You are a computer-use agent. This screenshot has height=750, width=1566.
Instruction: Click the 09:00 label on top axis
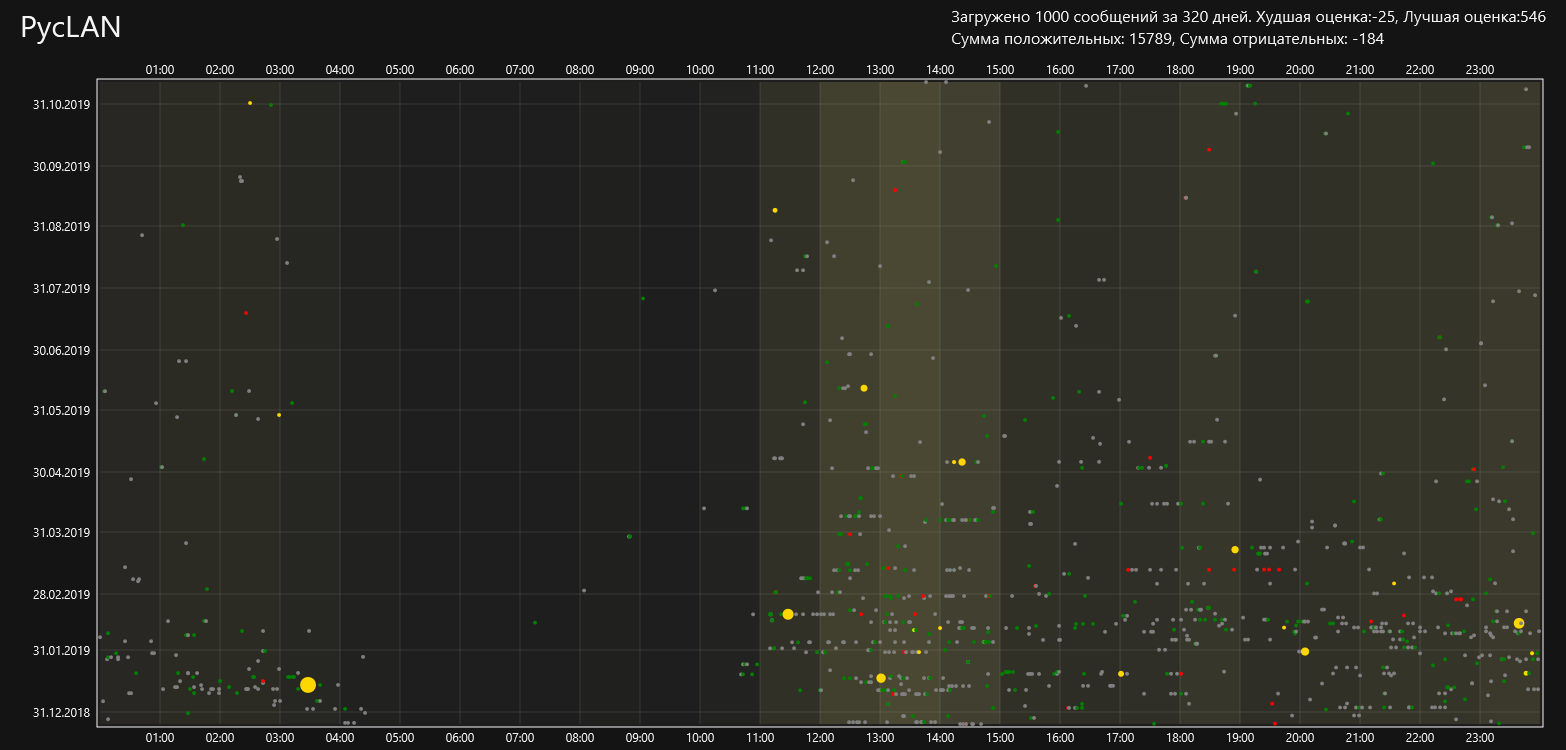(640, 70)
